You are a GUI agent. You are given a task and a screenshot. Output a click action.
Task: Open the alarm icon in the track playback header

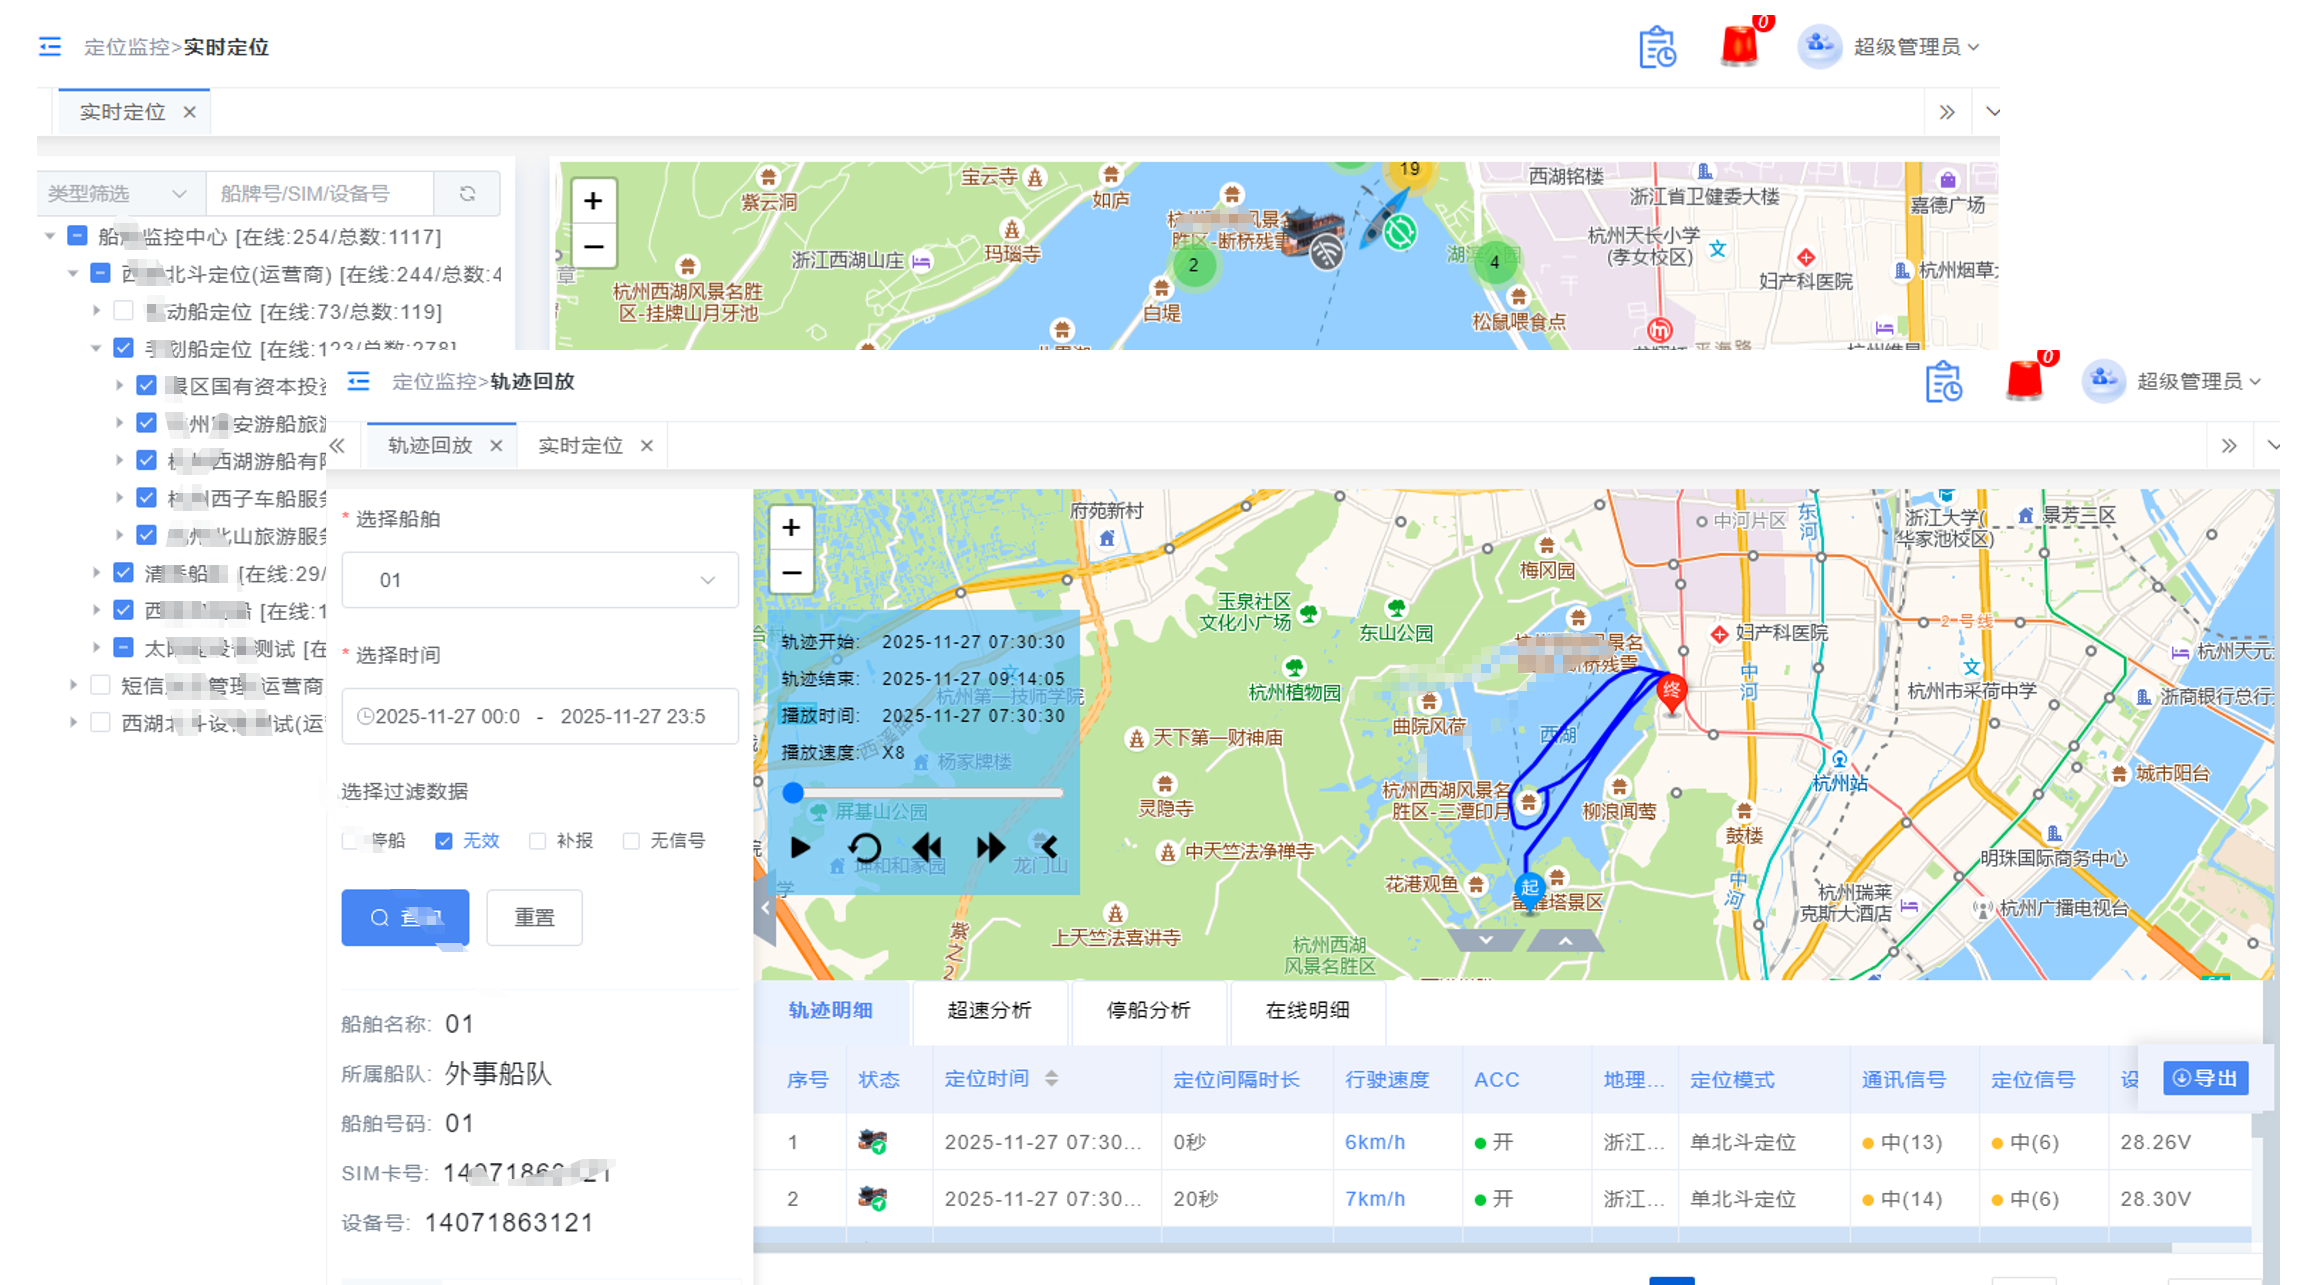click(2025, 380)
